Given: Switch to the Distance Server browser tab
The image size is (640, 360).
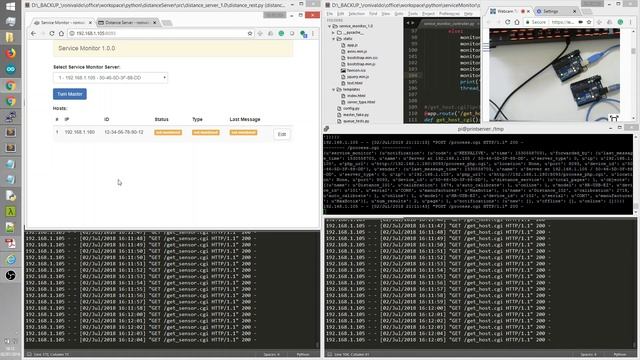Looking at the screenshot, I should click(x=127, y=22).
